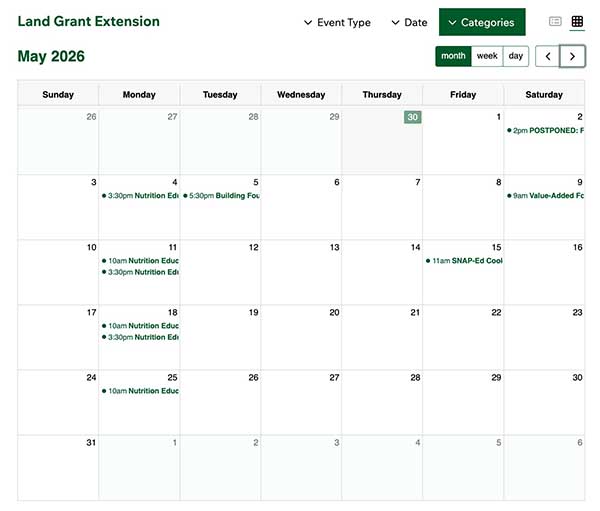Open the Date filter dropdown
This screenshot has height=511, width=600.
coord(409,23)
